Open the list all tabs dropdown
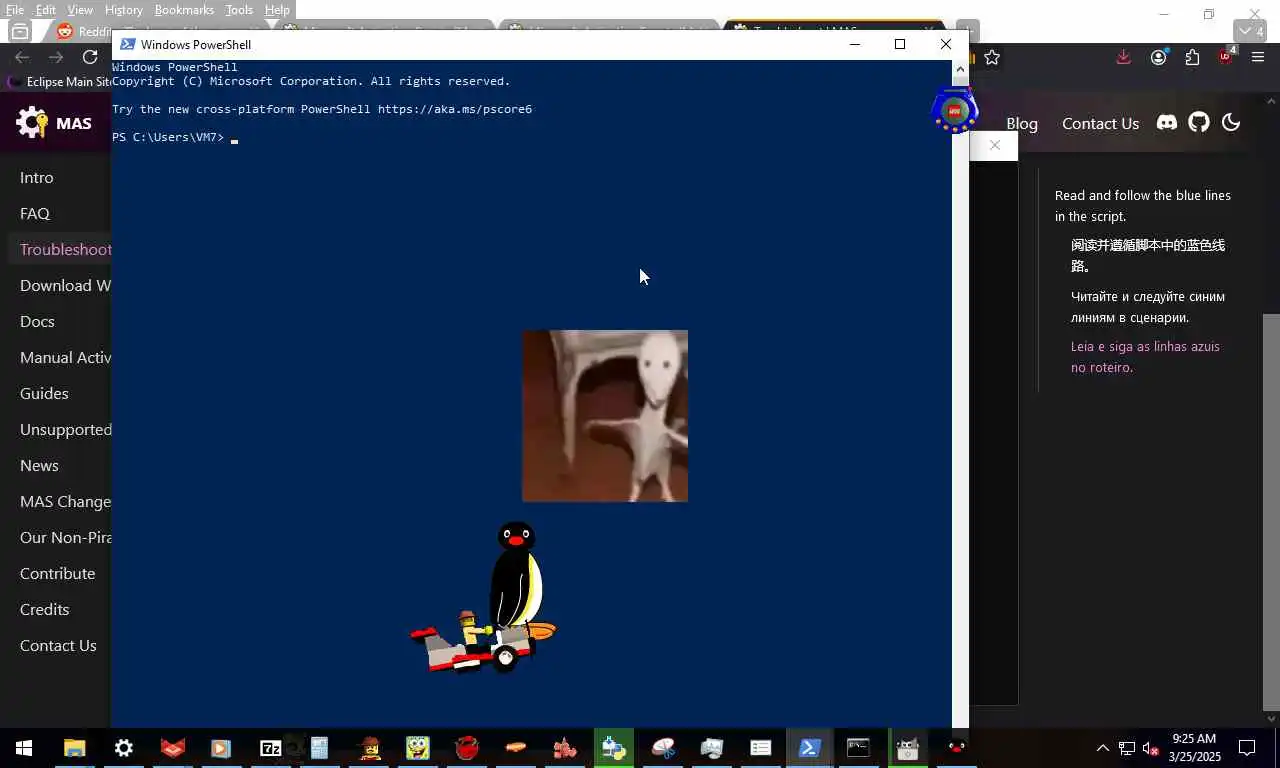The height and width of the screenshot is (768, 1280). tap(1251, 31)
